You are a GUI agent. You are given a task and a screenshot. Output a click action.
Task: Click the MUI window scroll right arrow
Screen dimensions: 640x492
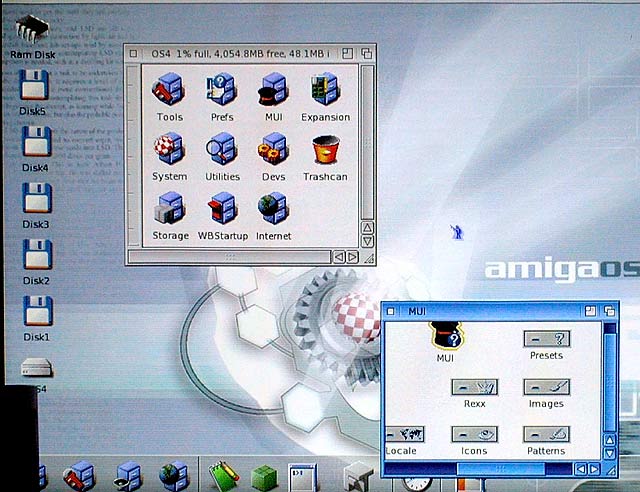pyautogui.click(x=595, y=469)
